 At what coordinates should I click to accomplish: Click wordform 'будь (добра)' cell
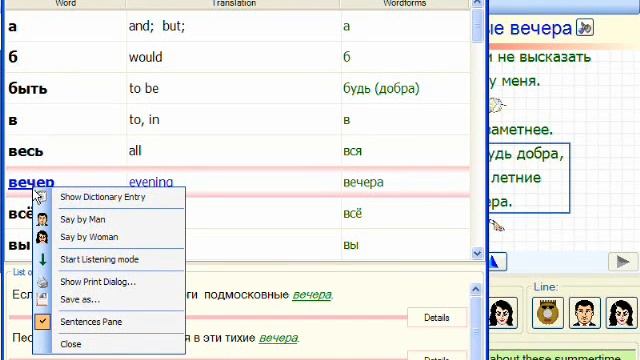click(x=381, y=89)
